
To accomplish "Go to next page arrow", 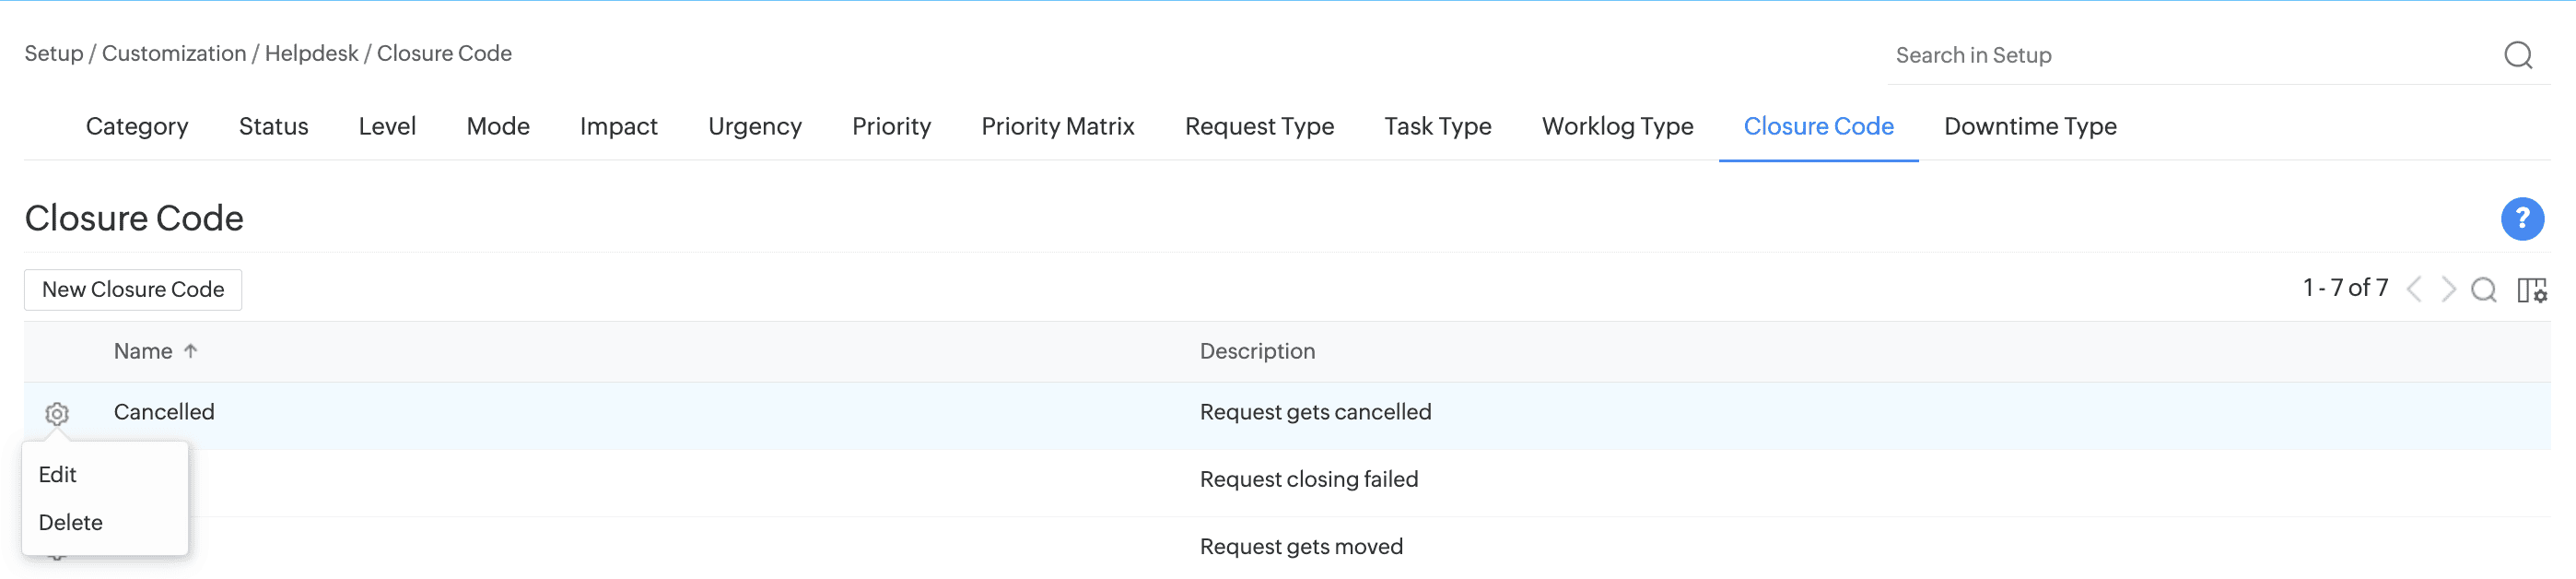I will click(x=2448, y=290).
